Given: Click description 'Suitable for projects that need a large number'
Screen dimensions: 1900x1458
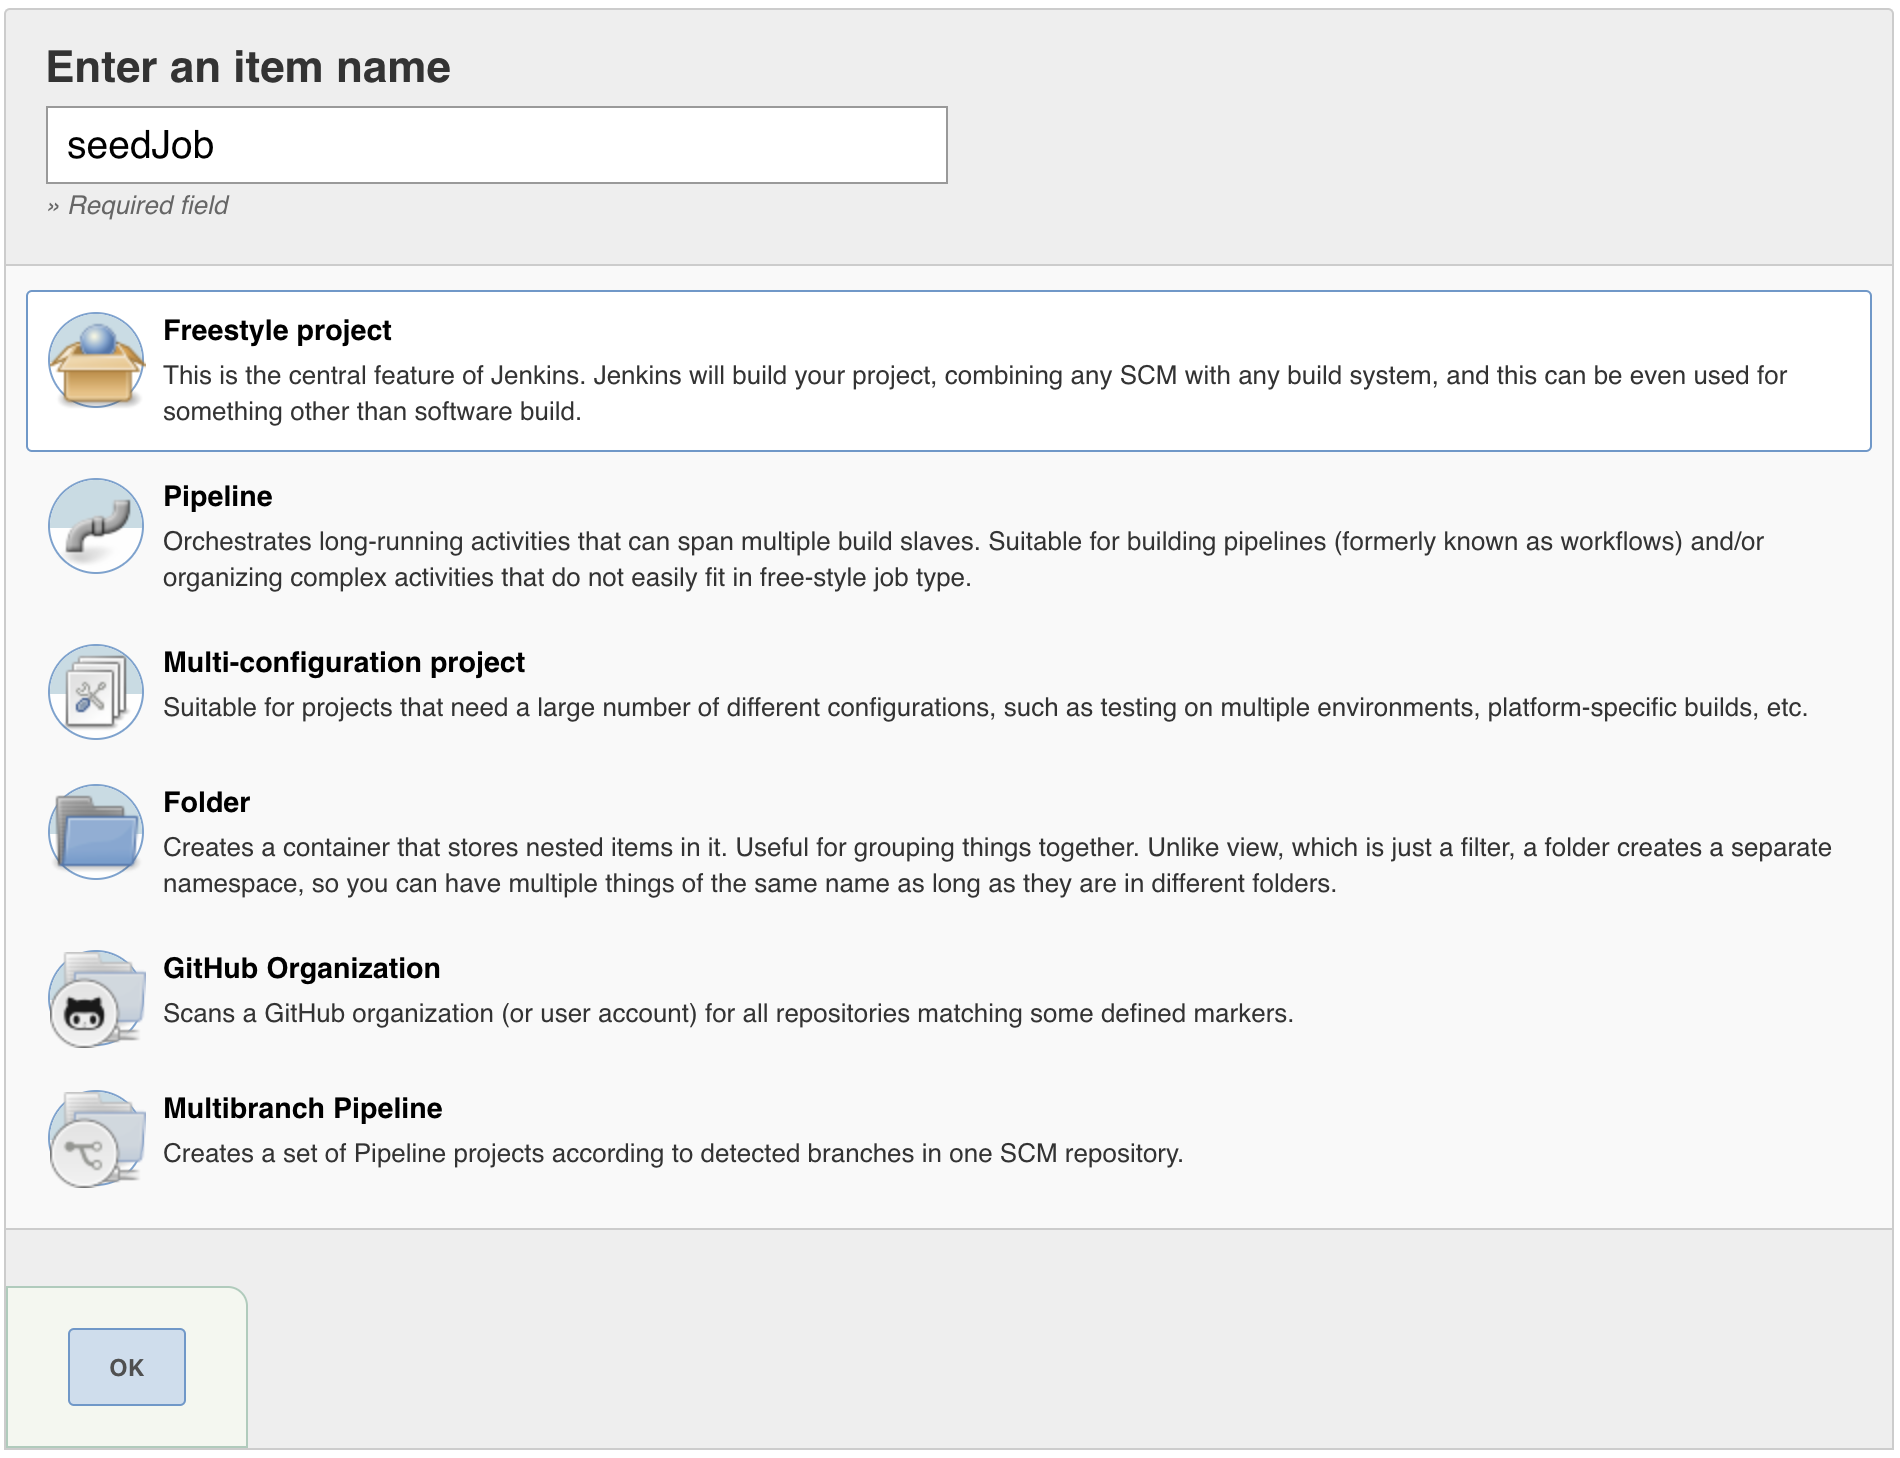Looking at the screenshot, I should tap(985, 707).
